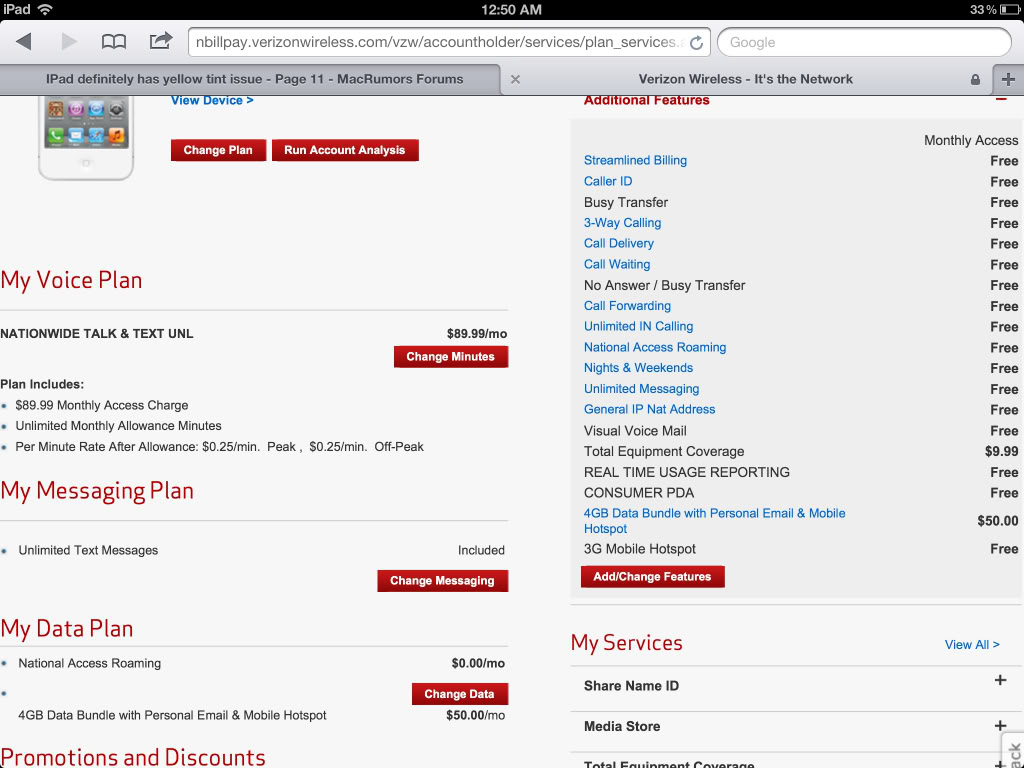Collapse the Additional Features section
The width and height of the screenshot is (1024, 768).
point(1000,100)
